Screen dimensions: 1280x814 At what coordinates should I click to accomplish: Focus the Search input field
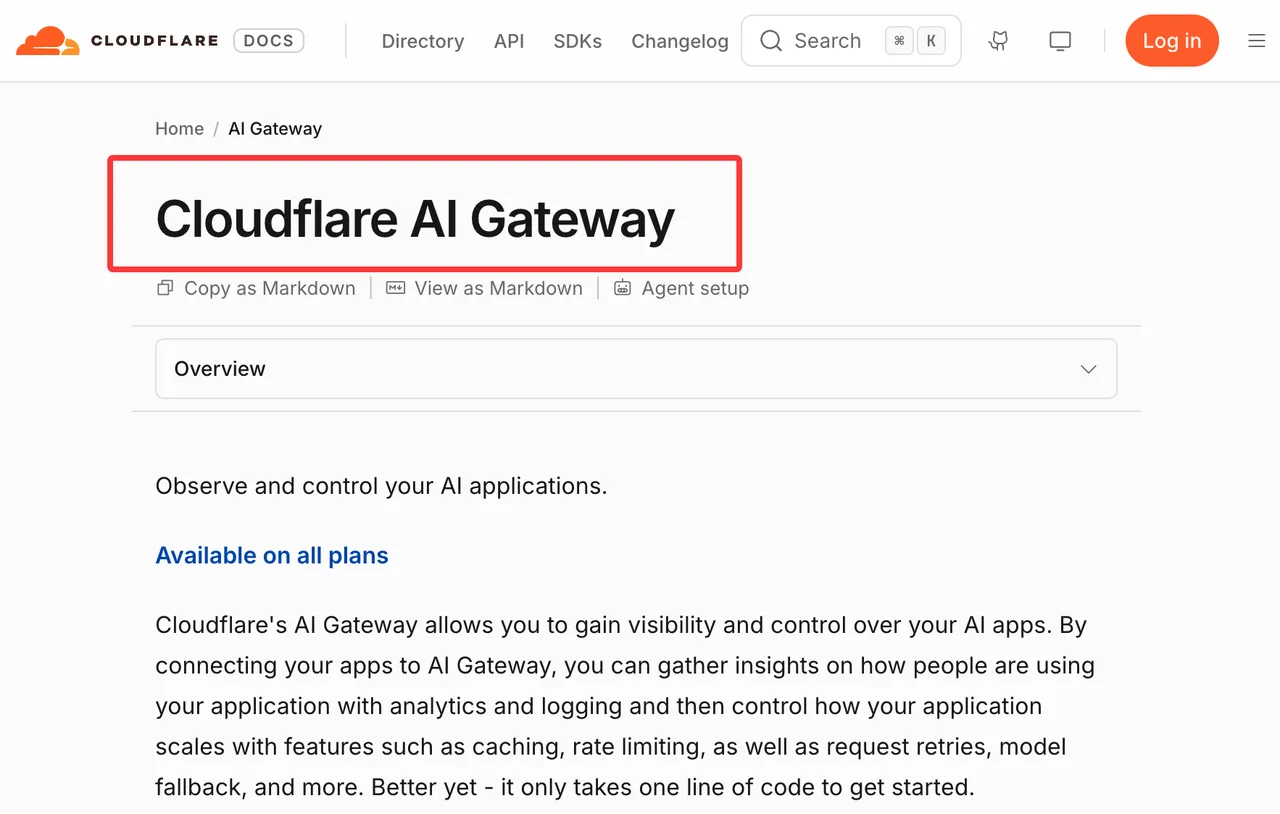click(x=851, y=41)
